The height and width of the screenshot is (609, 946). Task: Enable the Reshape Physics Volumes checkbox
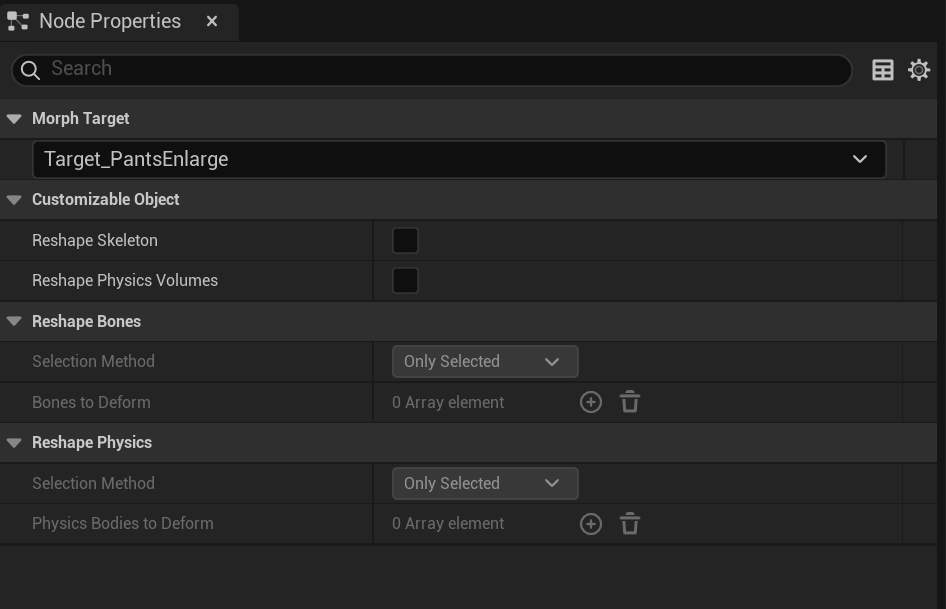click(x=405, y=281)
